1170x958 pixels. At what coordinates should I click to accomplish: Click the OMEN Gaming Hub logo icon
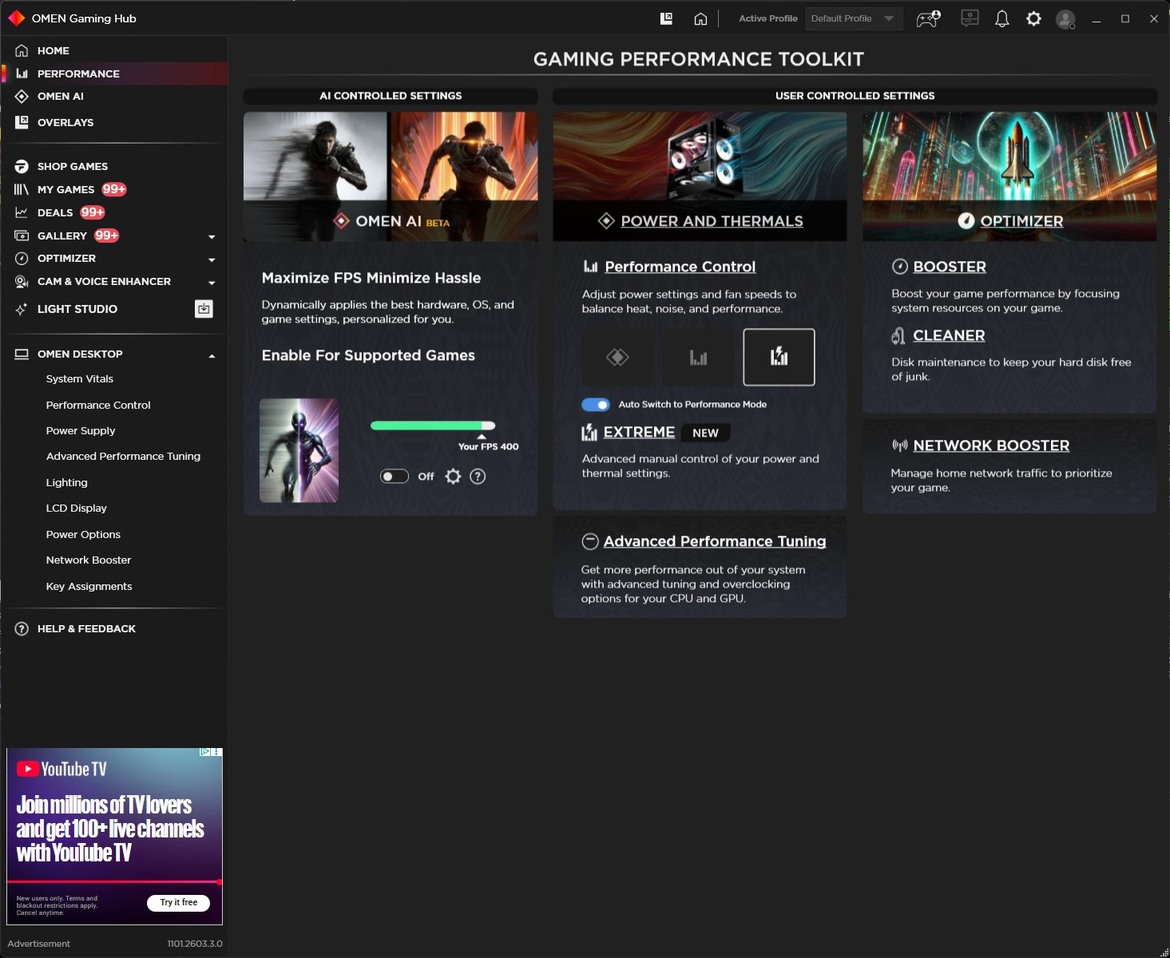tap(16, 18)
